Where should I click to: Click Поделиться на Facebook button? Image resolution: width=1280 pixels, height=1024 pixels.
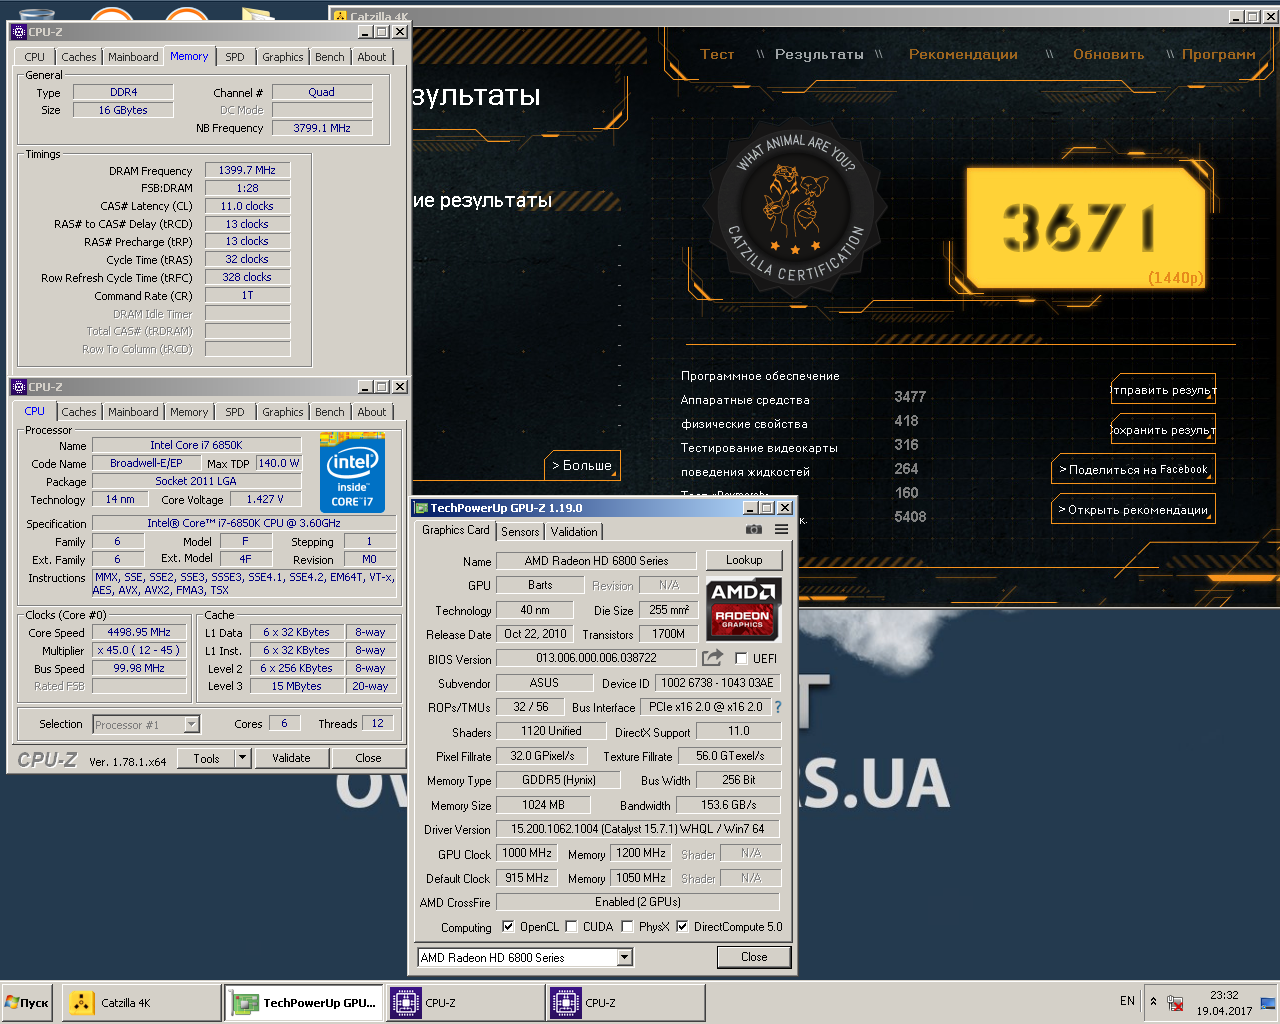click(x=1133, y=469)
